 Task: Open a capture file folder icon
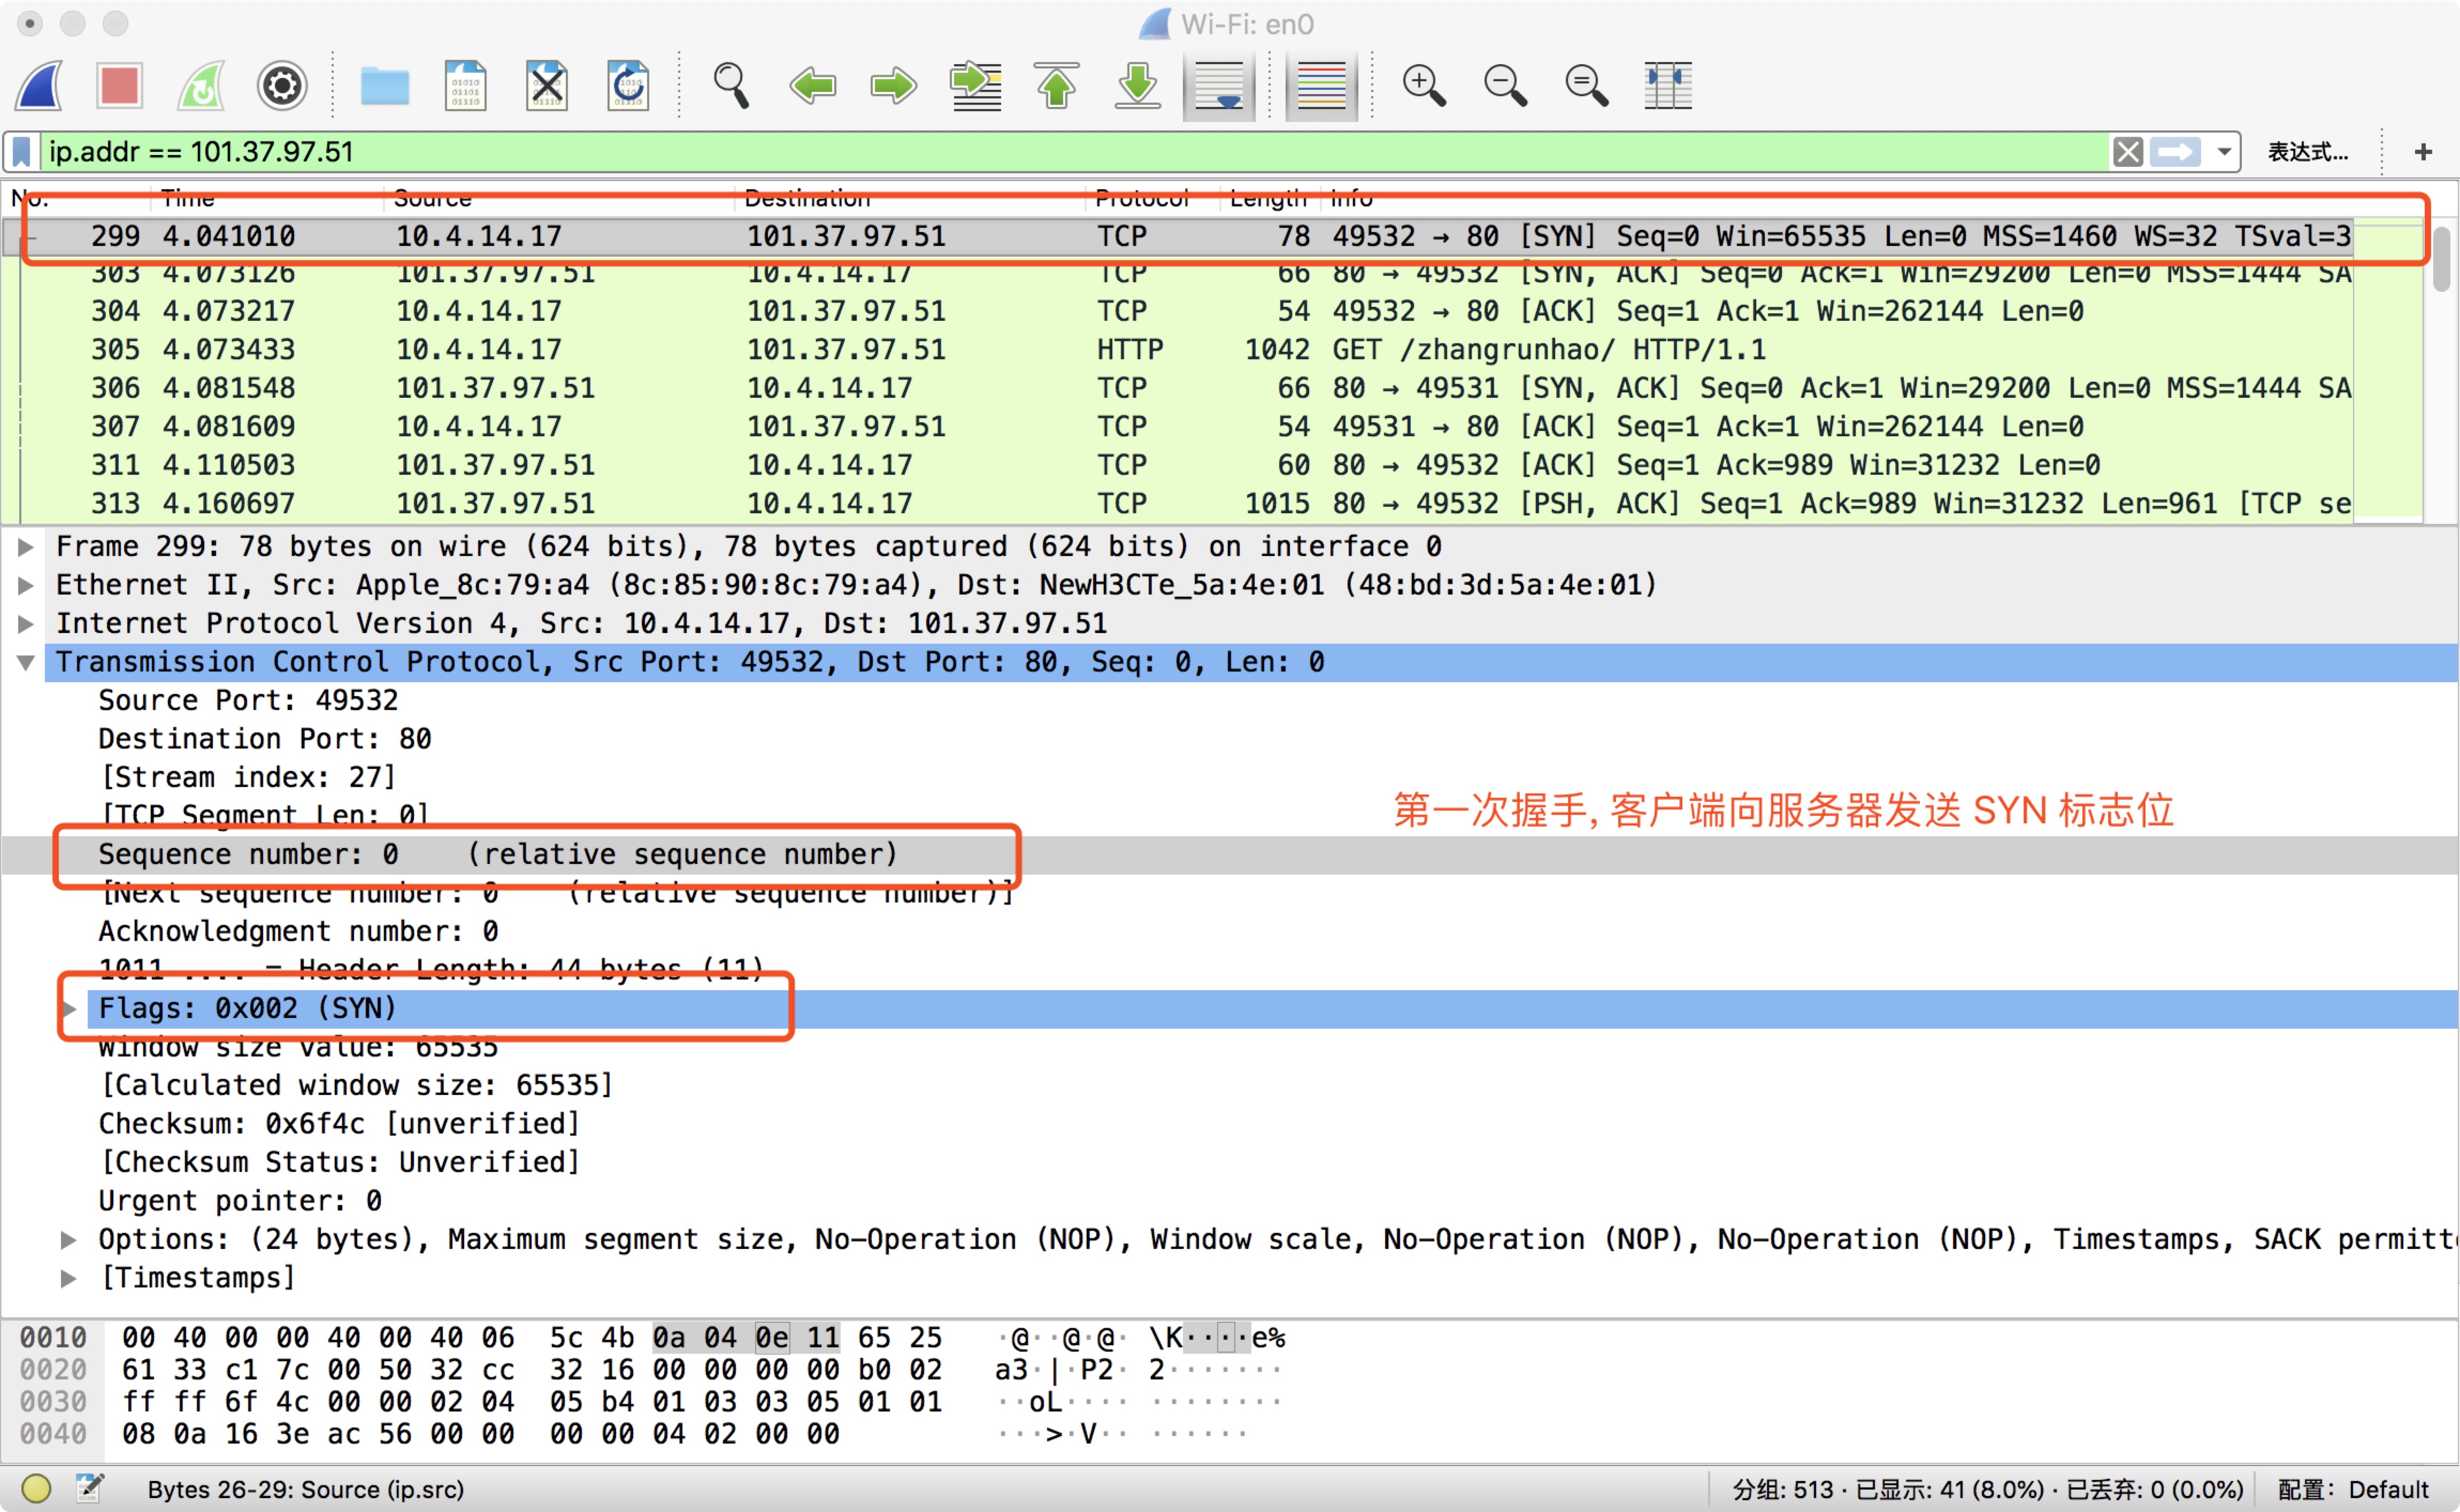pyautogui.click(x=385, y=86)
